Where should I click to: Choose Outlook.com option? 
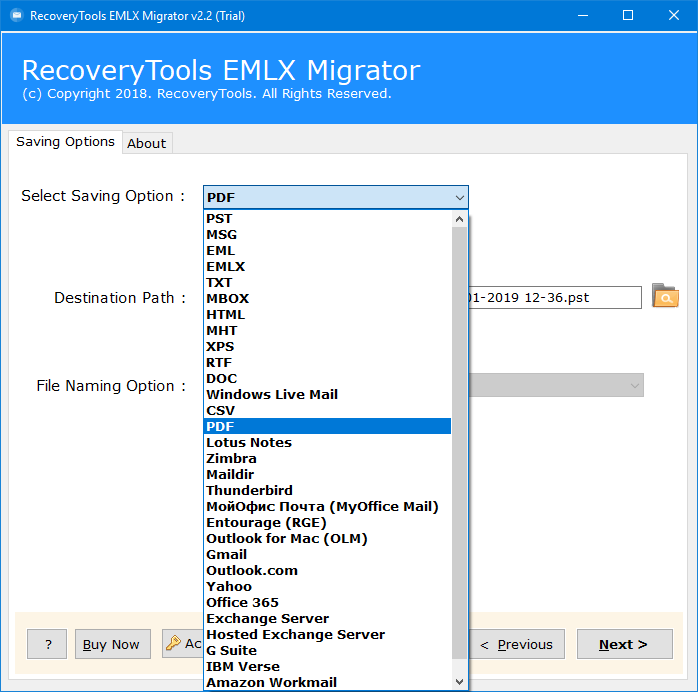pos(327,571)
